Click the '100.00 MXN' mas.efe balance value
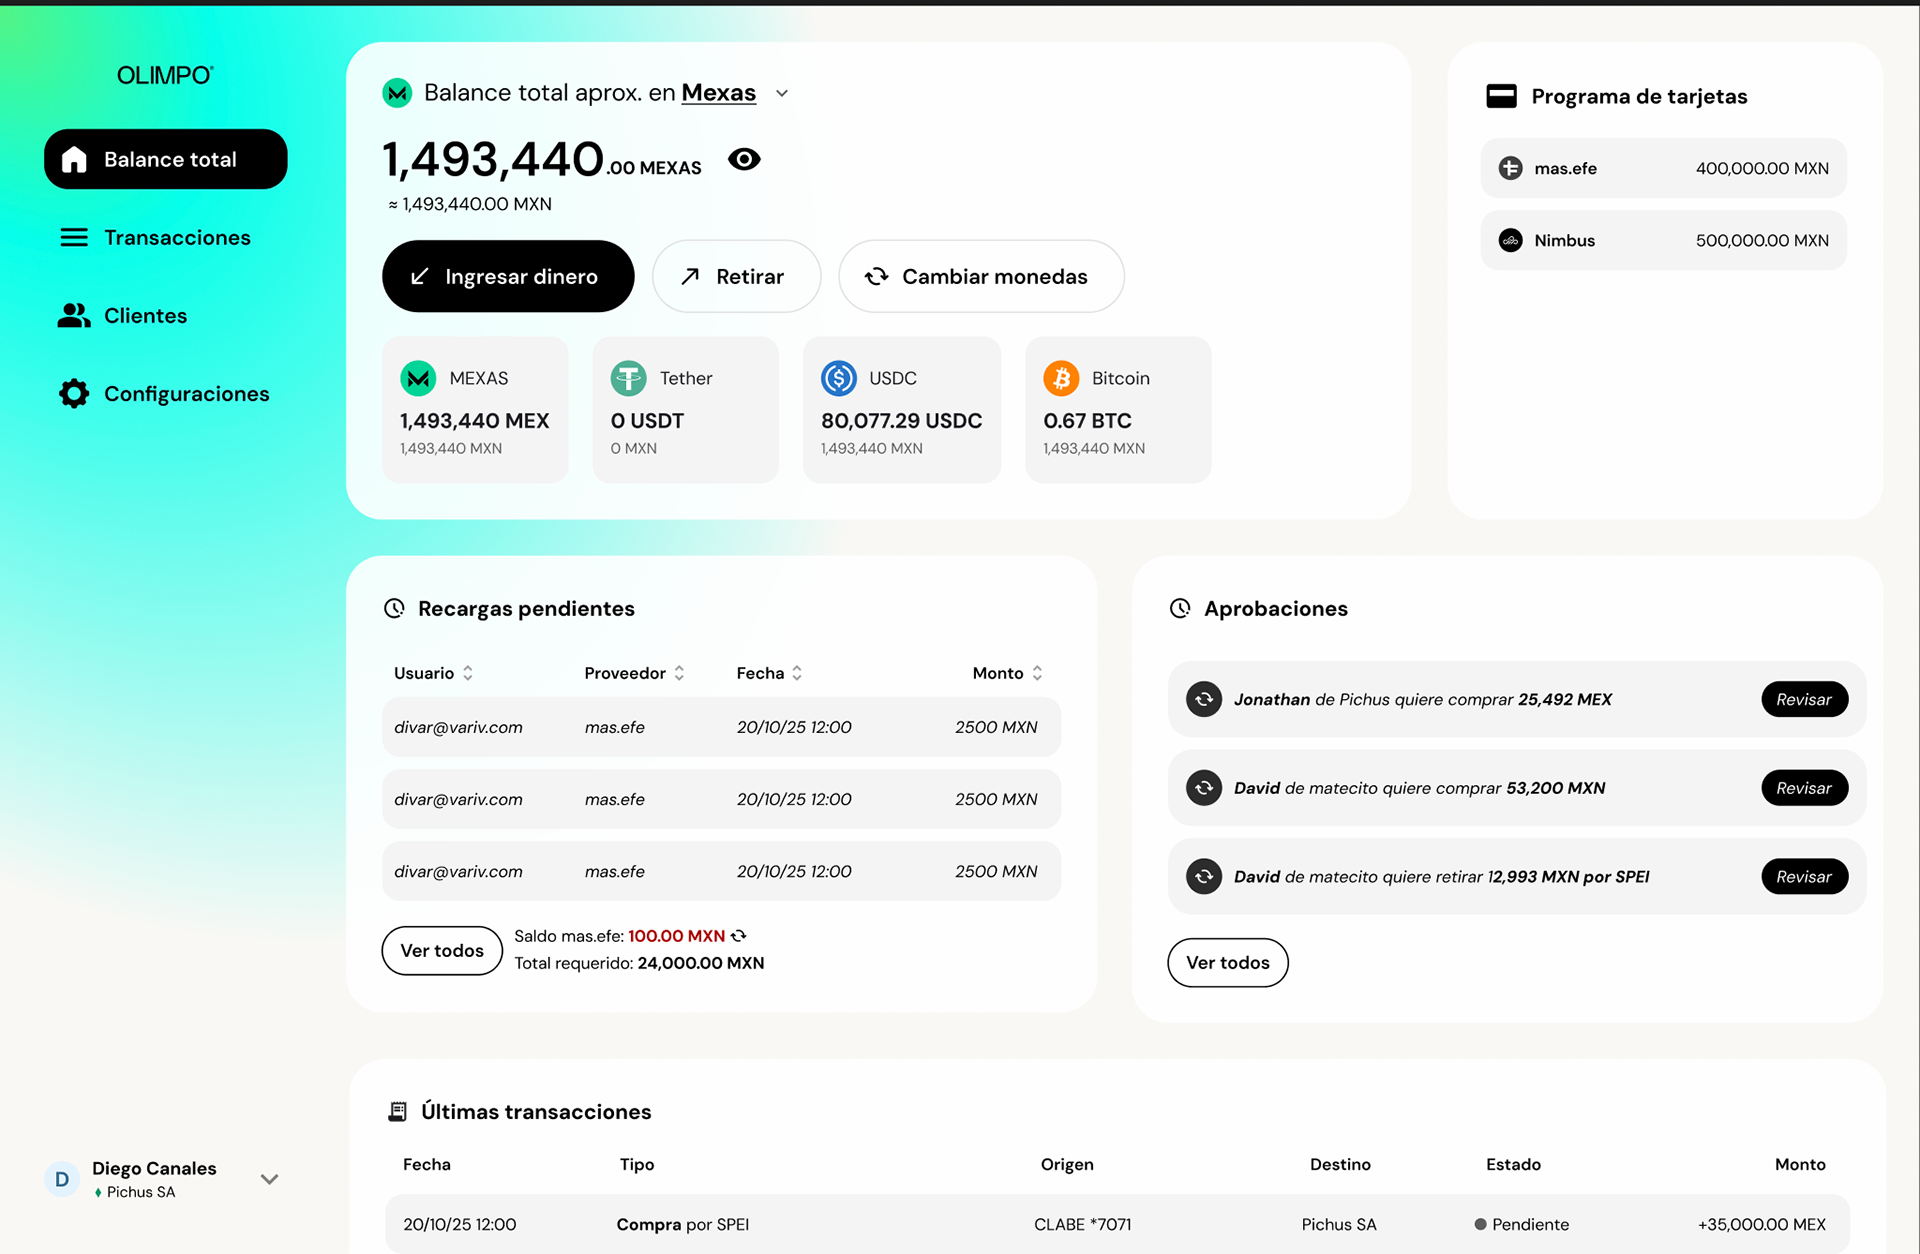Image resolution: width=1920 pixels, height=1254 pixels. click(x=677, y=936)
